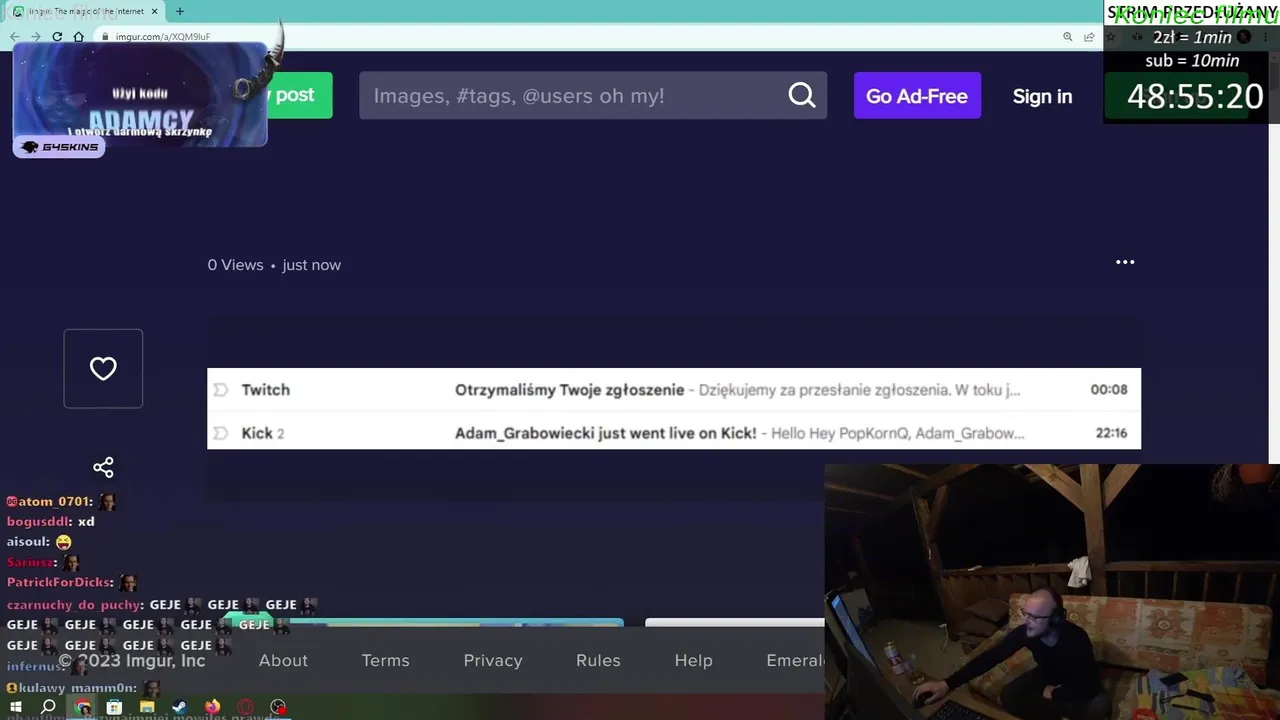The height and width of the screenshot is (720, 1280).
Task: Click the Go Ad-Free button
Action: 917,96
